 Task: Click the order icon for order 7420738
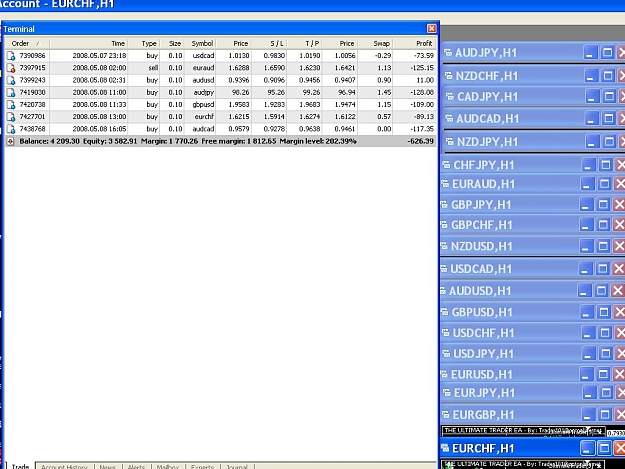11,105
